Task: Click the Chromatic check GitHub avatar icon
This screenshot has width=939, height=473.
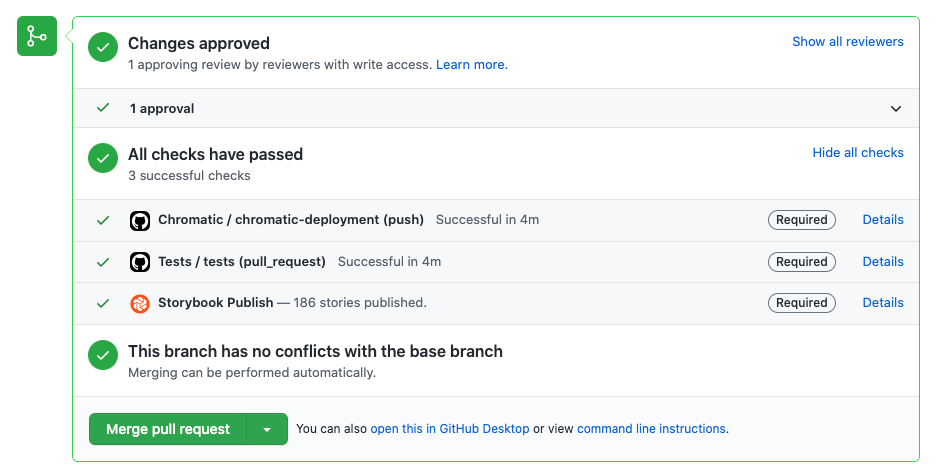Action: point(140,220)
